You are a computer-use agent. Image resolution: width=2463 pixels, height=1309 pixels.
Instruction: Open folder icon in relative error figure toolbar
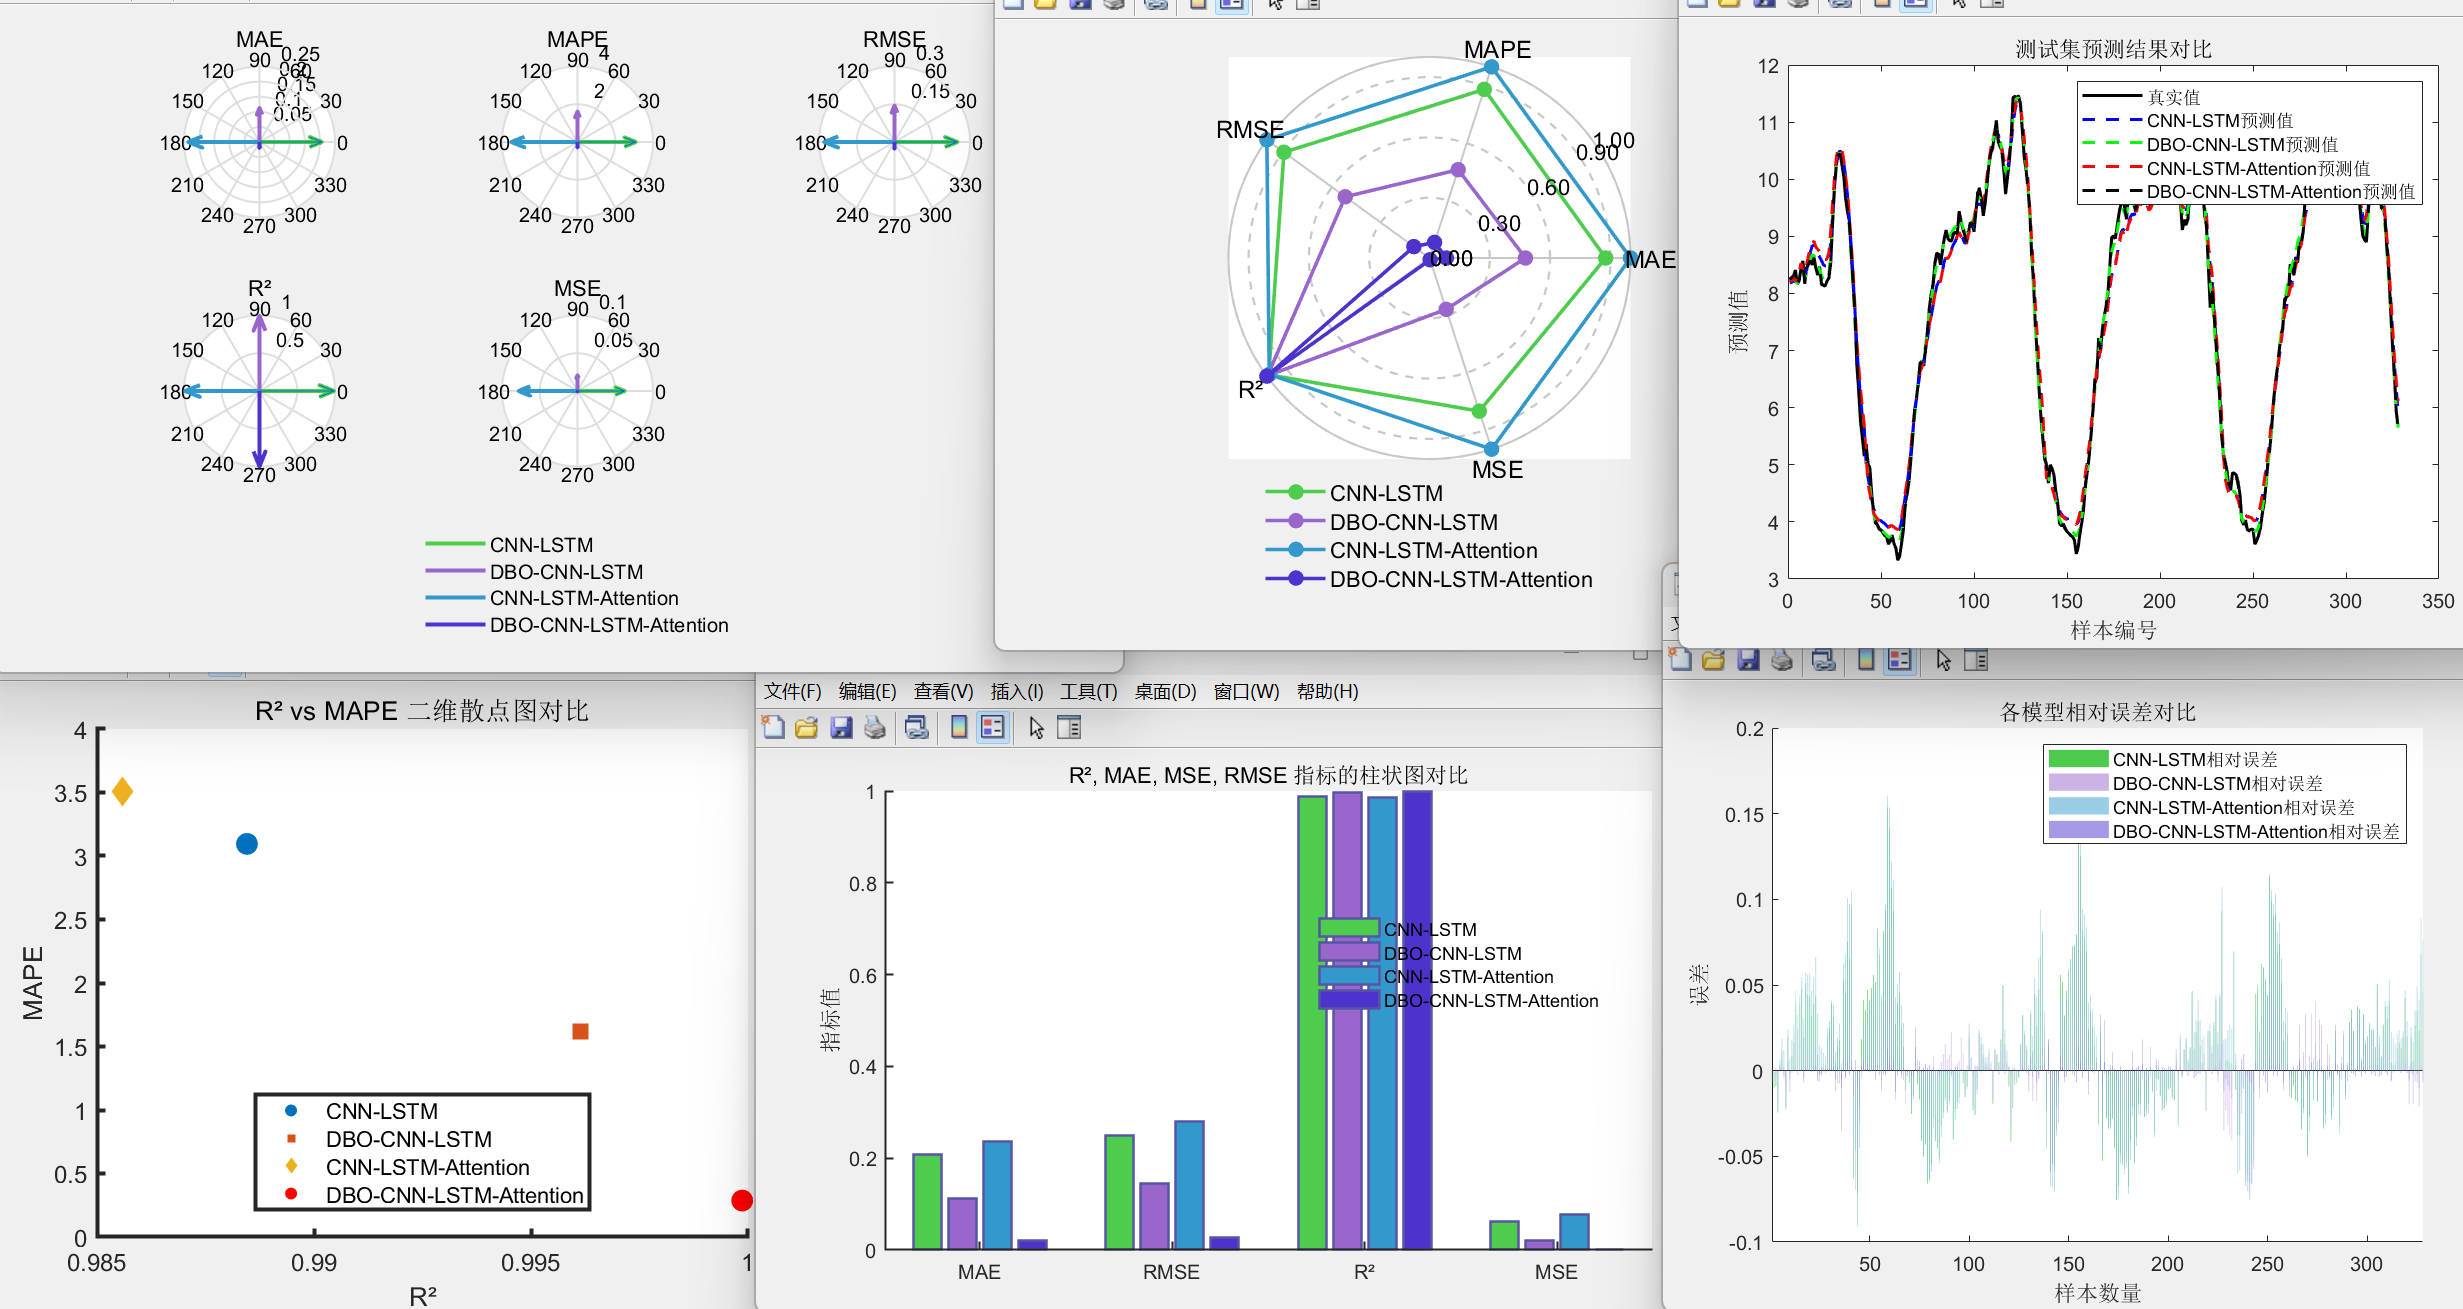(x=1714, y=660)
